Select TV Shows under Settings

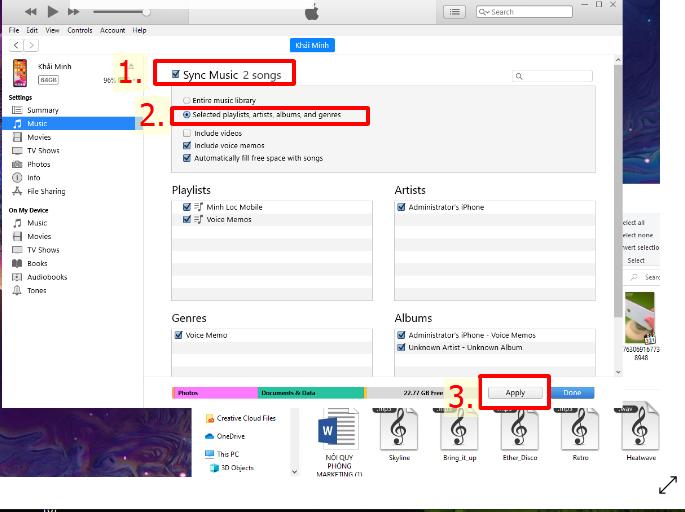tap(43, 151)
